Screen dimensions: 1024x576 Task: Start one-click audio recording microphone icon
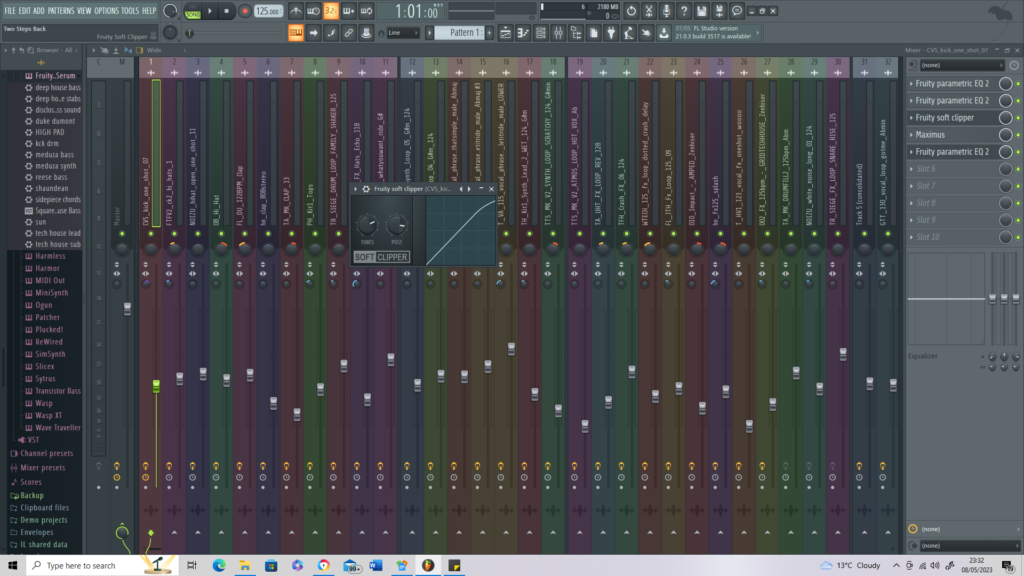666,11
